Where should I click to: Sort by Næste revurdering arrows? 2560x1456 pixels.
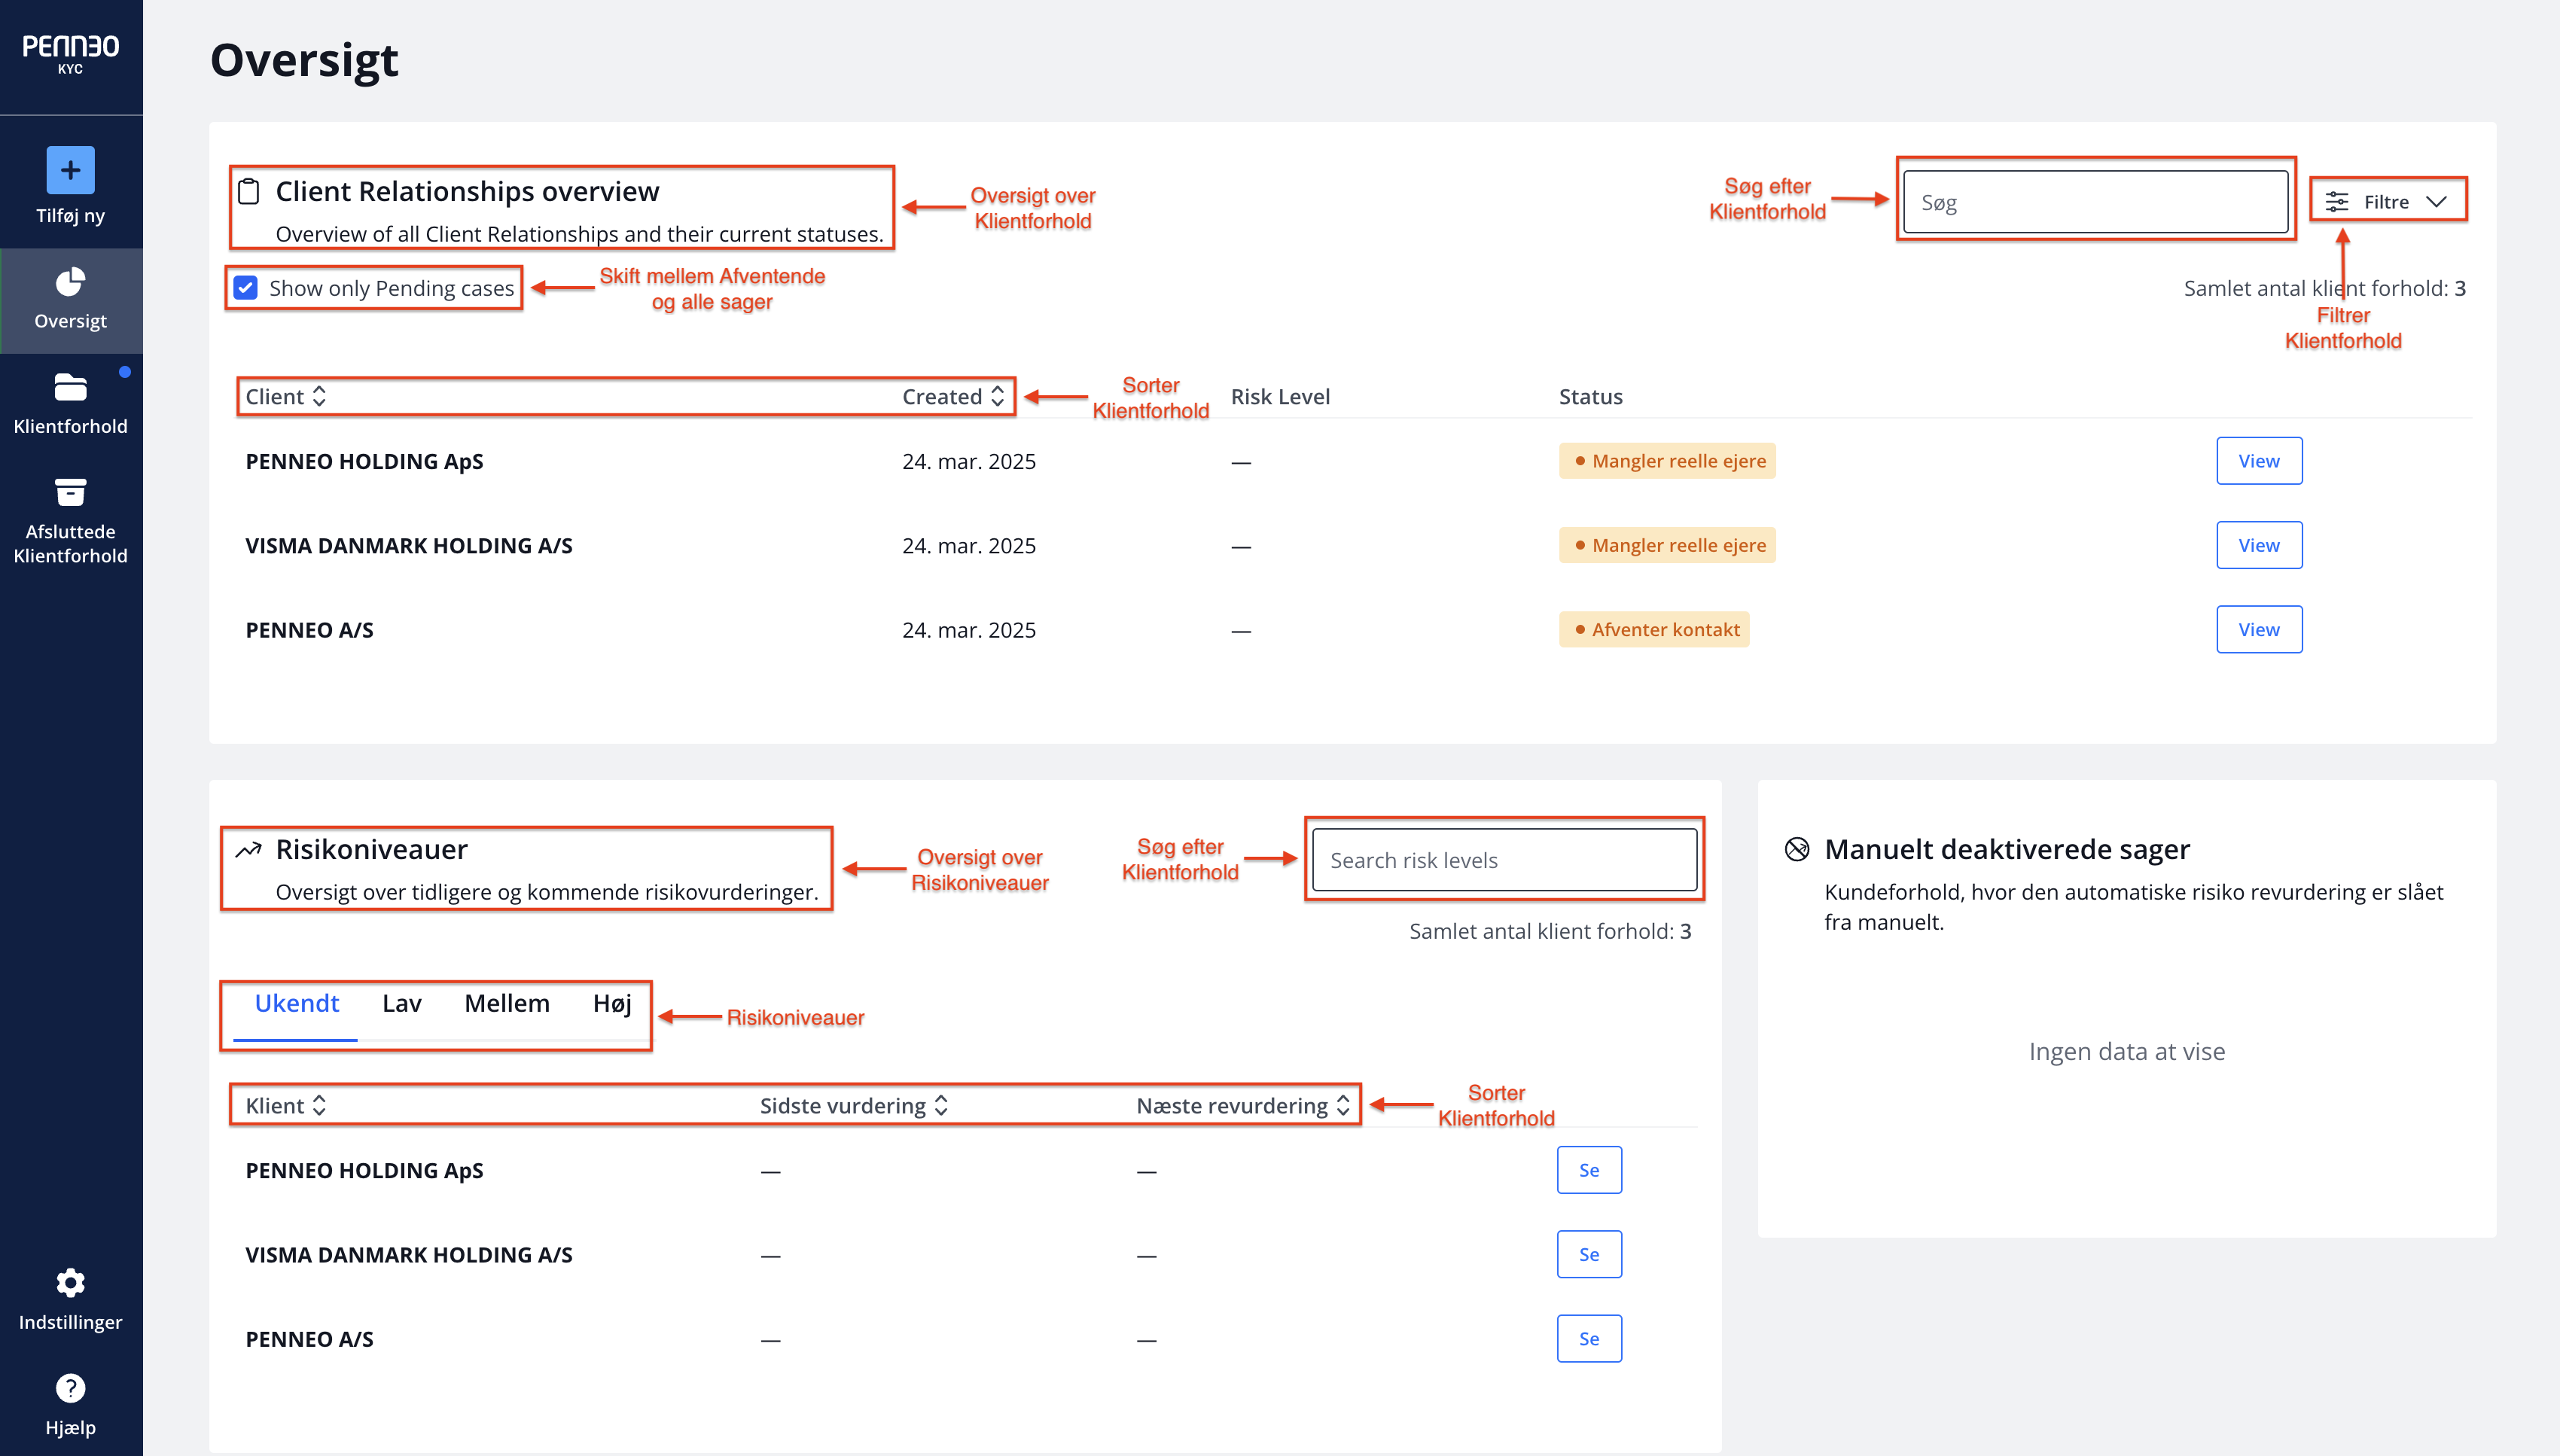pos(1343,1105)
